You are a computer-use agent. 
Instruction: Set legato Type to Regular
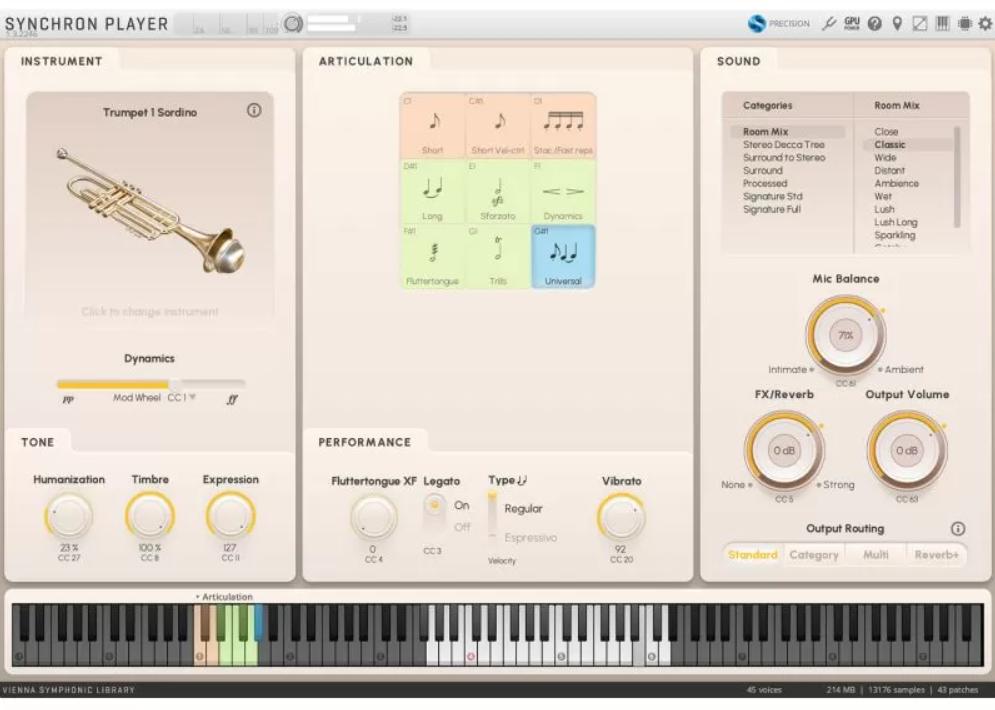coord(523,508)
